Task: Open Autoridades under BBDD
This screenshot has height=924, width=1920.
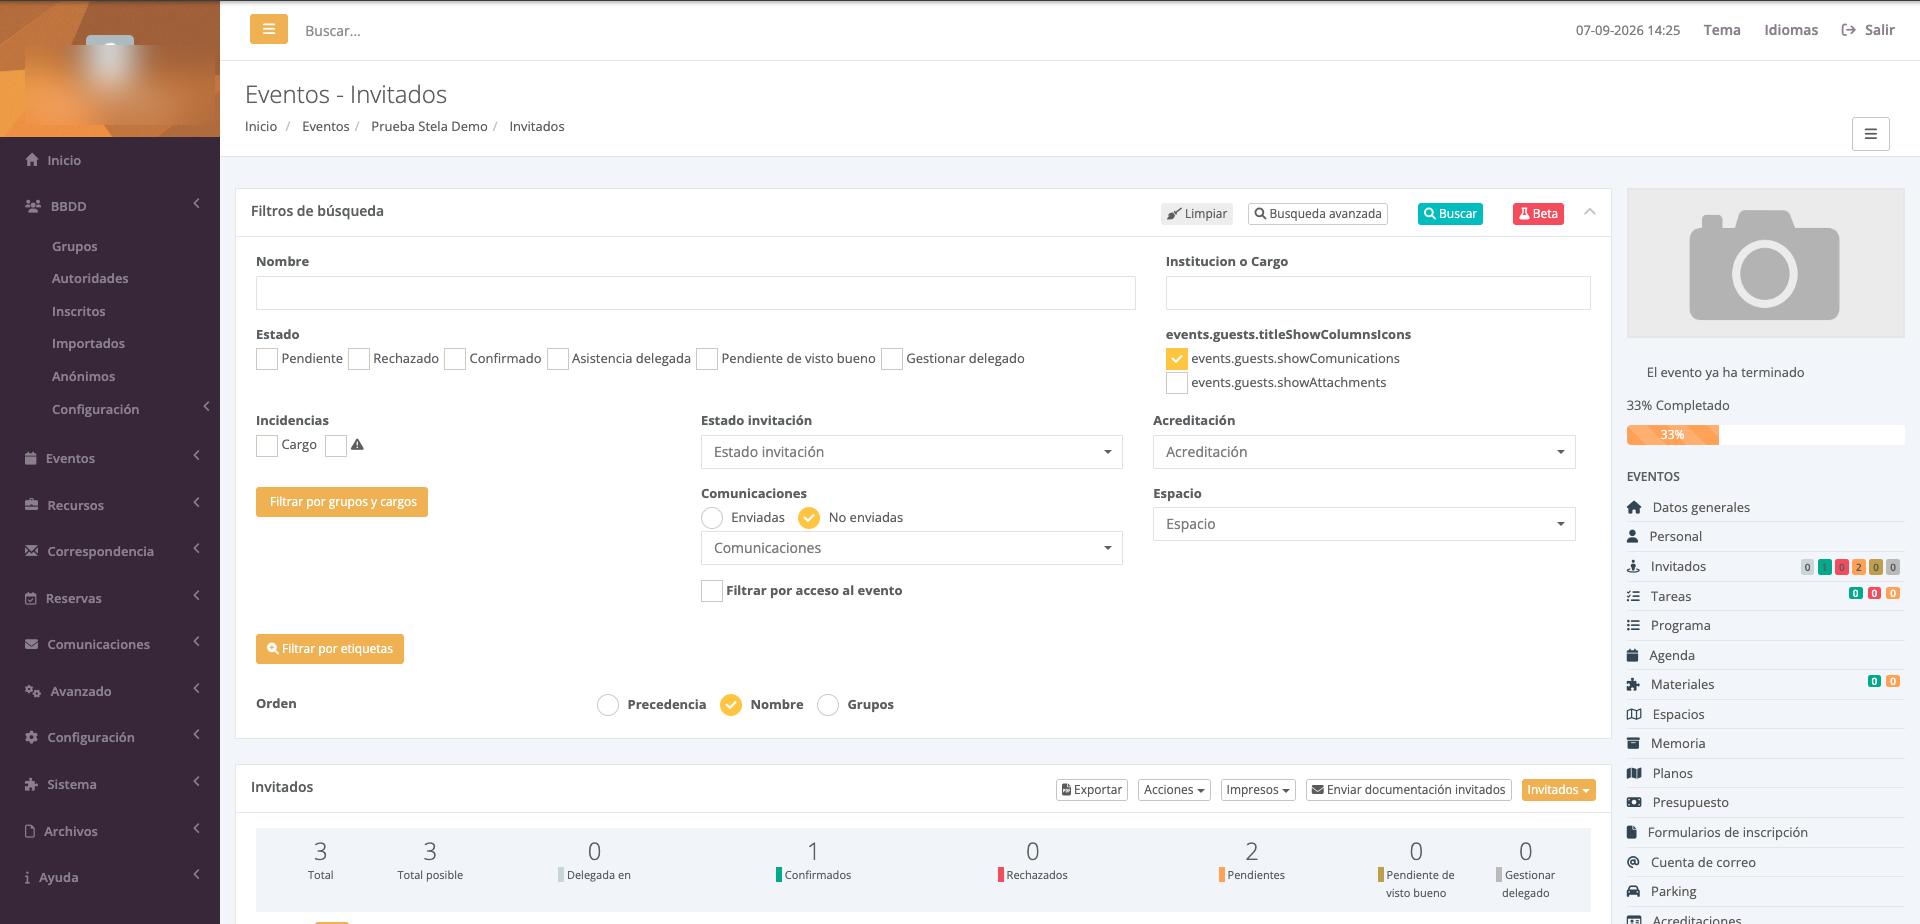Action: (90, 279)
